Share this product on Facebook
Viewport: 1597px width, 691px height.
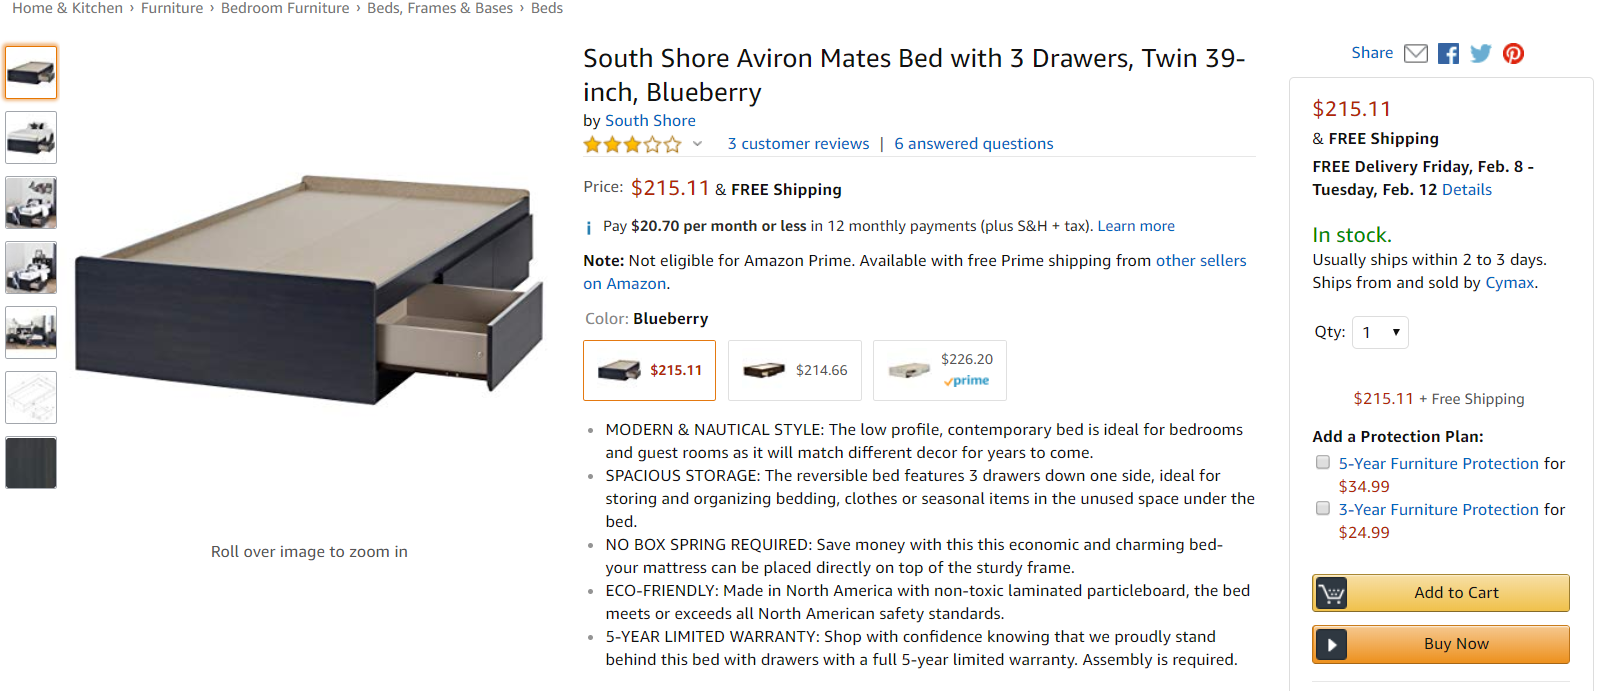click(1448, 54)
